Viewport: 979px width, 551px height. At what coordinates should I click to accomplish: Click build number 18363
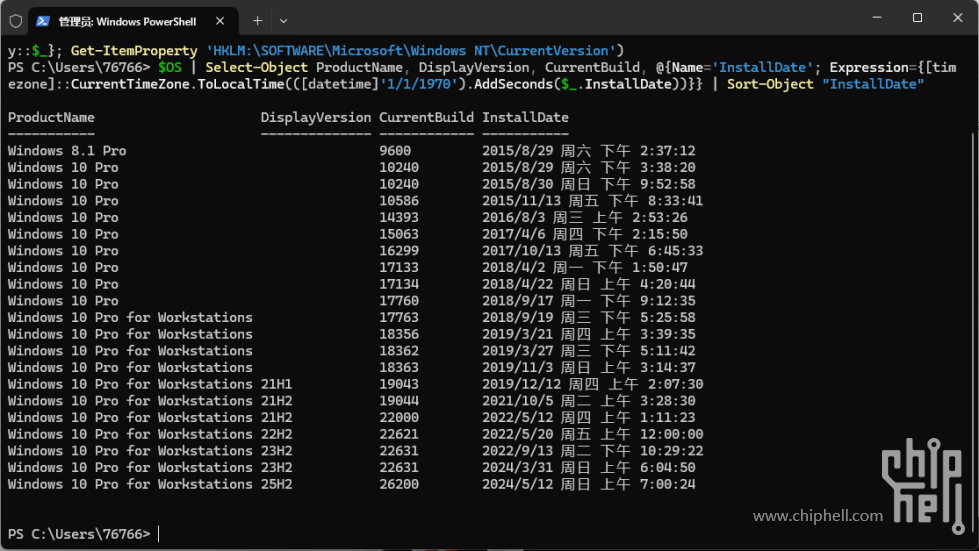tap(399, 368)
